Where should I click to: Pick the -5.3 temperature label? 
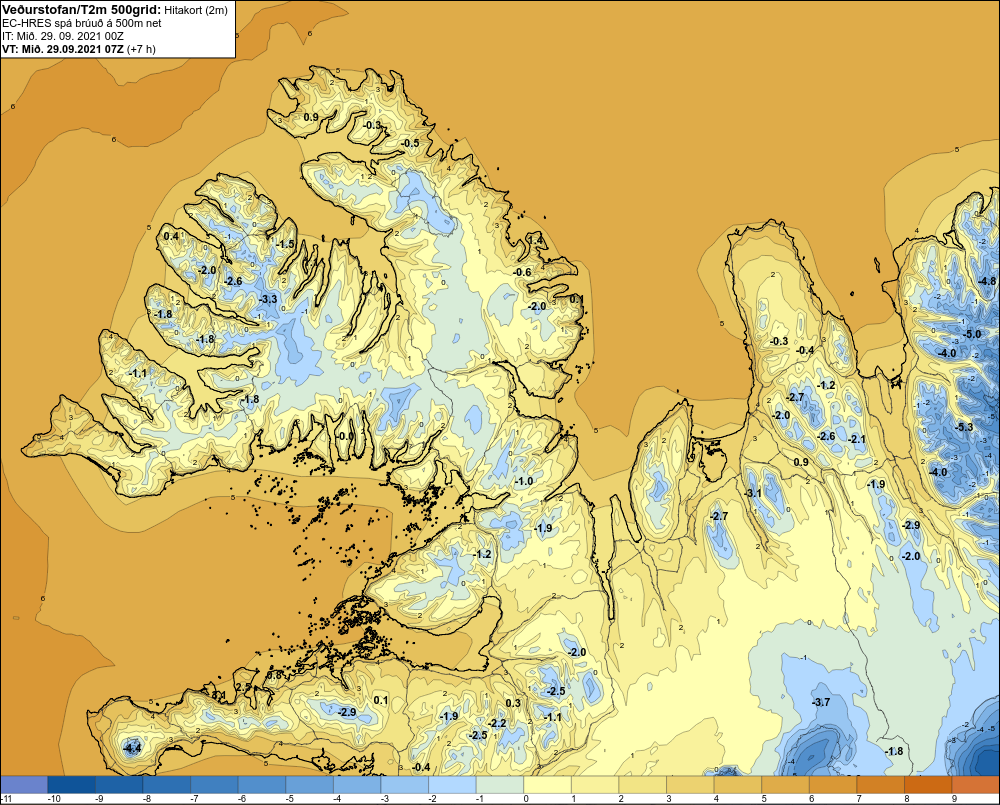click(x=965, y=427)
